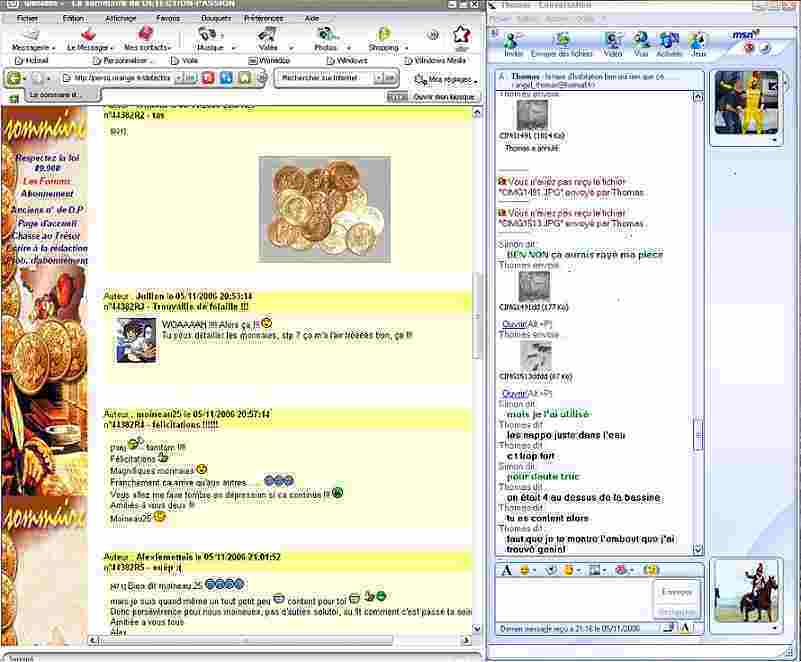
Task: Click the font letter A icon above the message box
Action: 506,570
